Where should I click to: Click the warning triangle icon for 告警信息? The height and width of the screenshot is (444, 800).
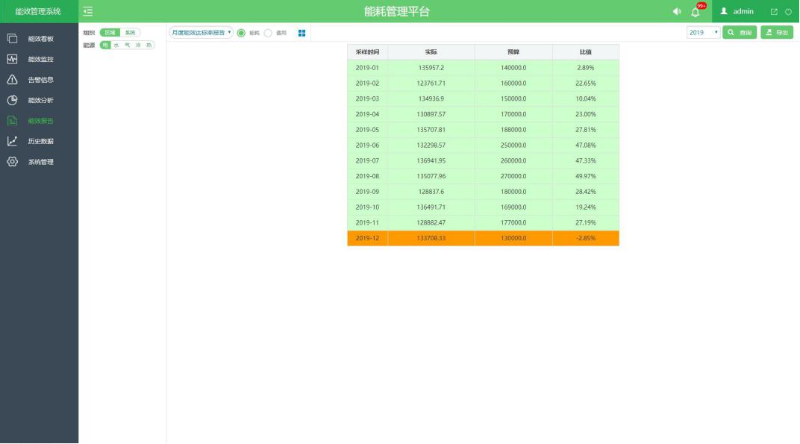tap(12, 79)
